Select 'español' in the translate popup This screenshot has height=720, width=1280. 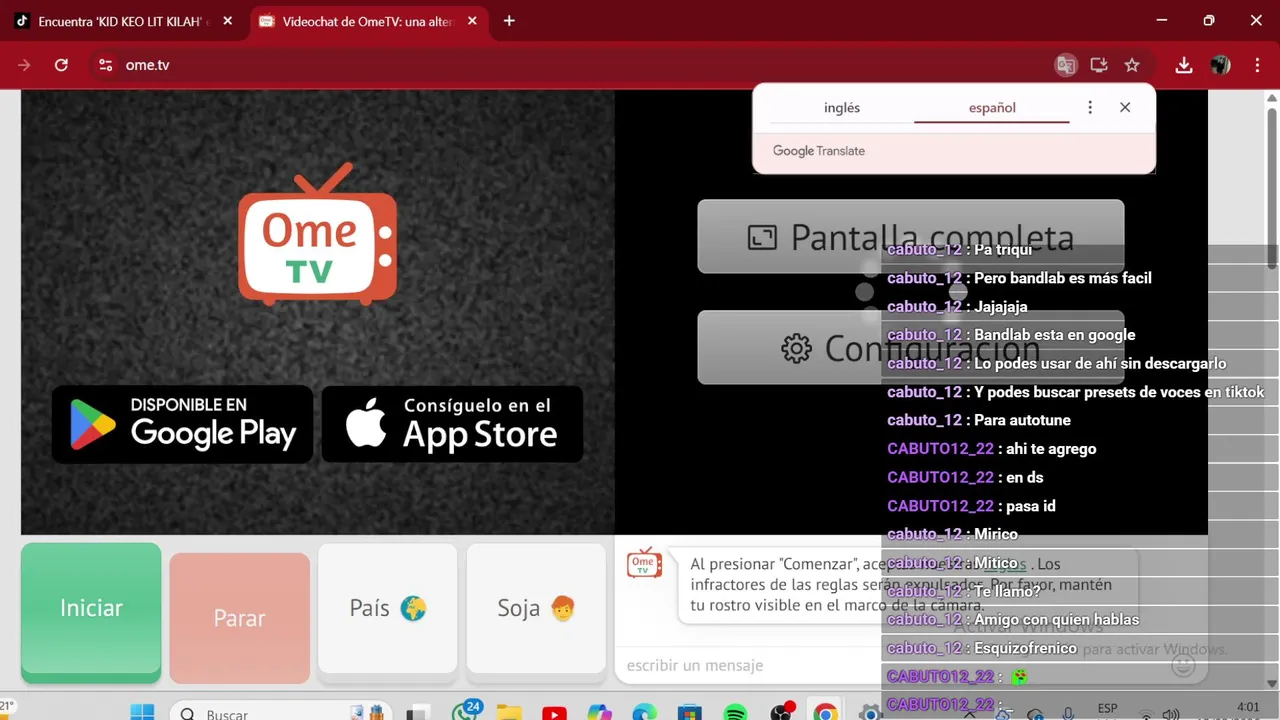[x=992, y=108]
